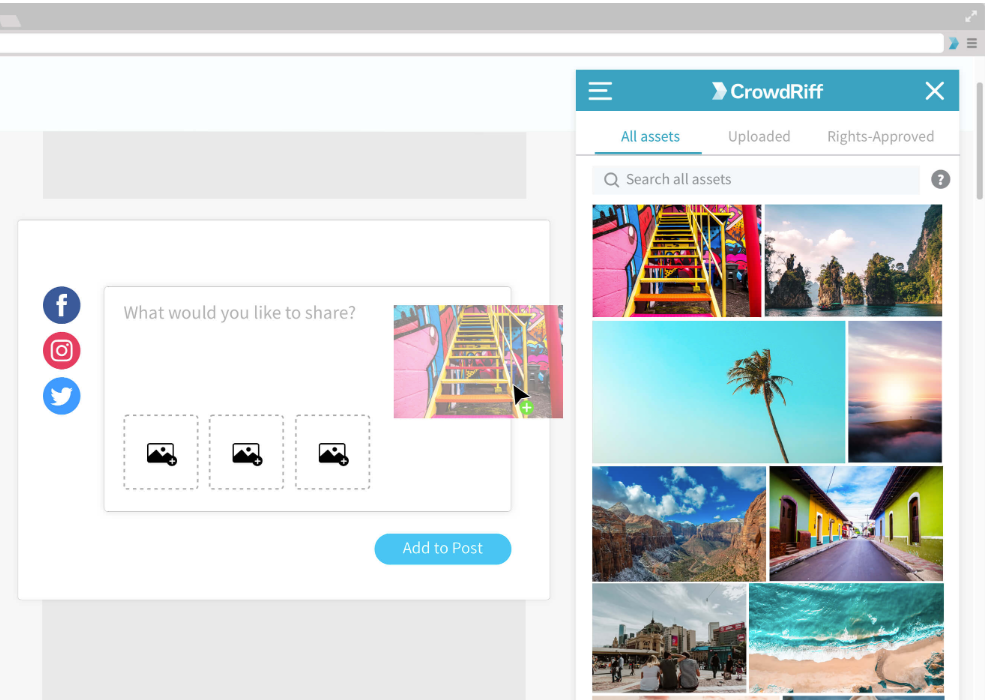Open the All assets tab
This screenshot has width=994, height=700.
pos(650,136)
